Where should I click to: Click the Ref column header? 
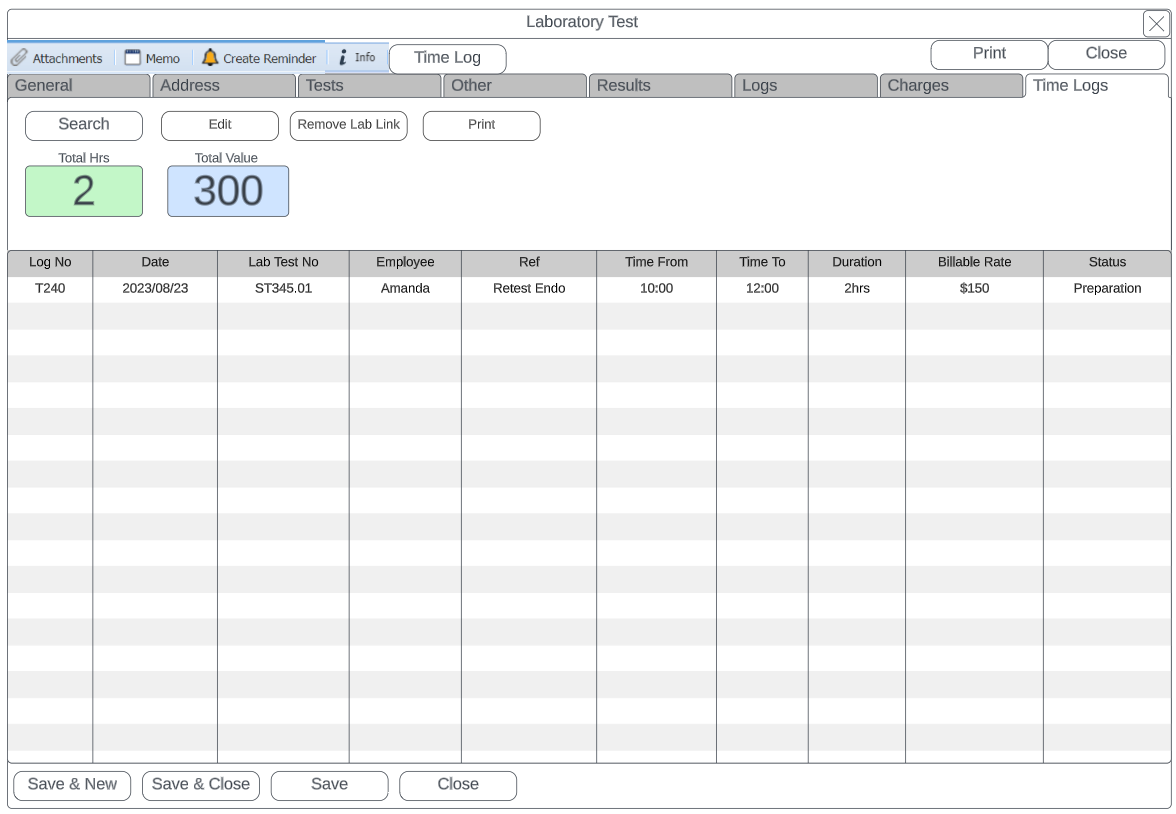click(x=529, y=263)
